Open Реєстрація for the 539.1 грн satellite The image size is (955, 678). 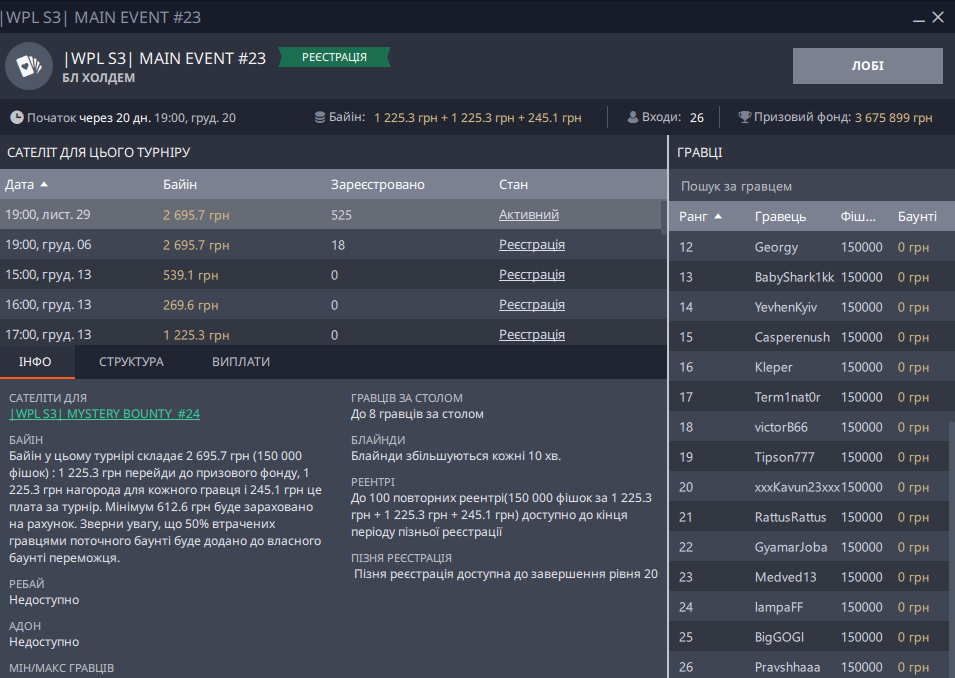[x=531, y=275]
